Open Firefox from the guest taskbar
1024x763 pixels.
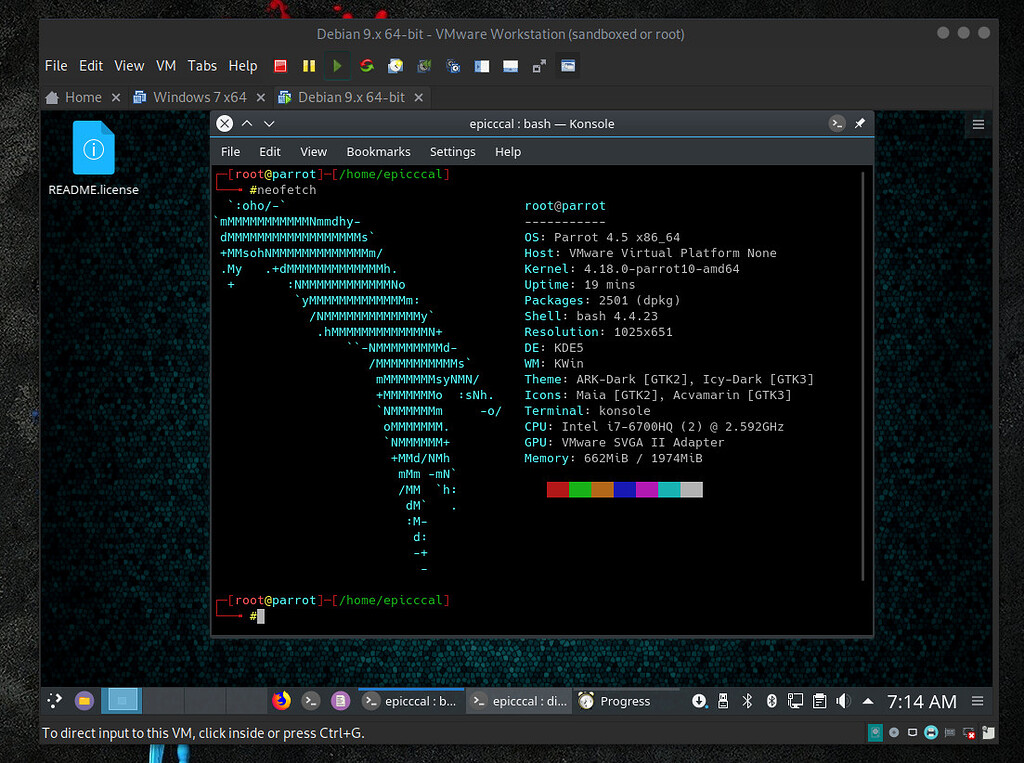point(281,701)
